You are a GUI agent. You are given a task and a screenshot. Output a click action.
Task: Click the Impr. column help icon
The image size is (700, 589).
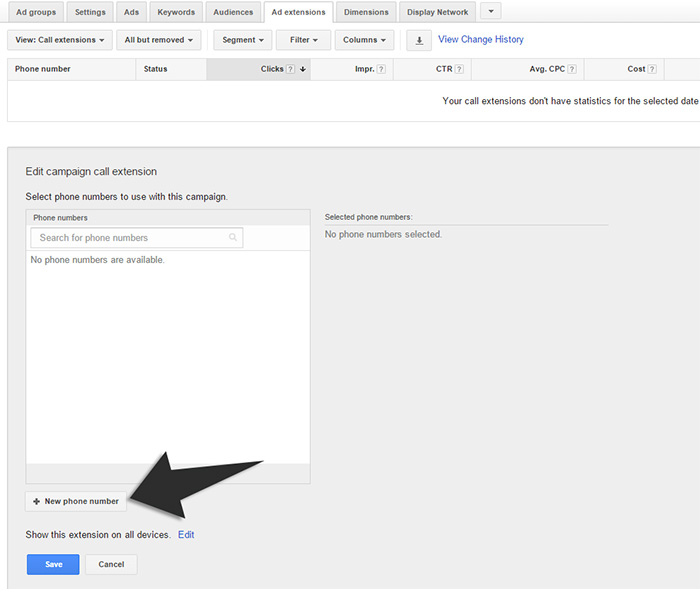click(381, 69)
